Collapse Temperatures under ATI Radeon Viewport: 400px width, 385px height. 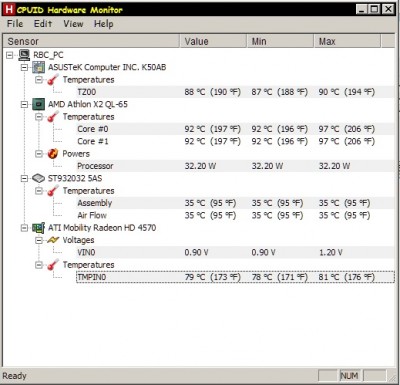pyautogui.click(x=39, y=265)
